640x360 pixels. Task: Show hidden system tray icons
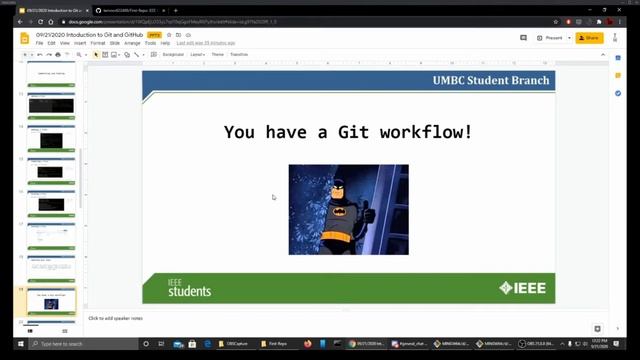click(x=562, y=344)
